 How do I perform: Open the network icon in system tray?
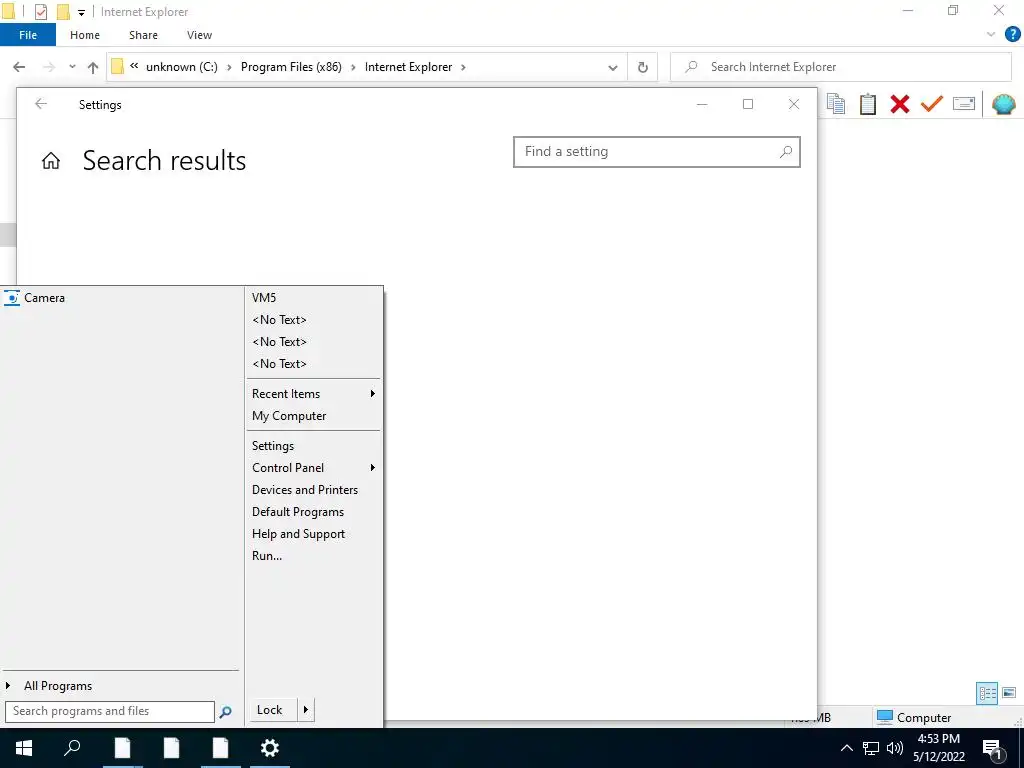871,748
